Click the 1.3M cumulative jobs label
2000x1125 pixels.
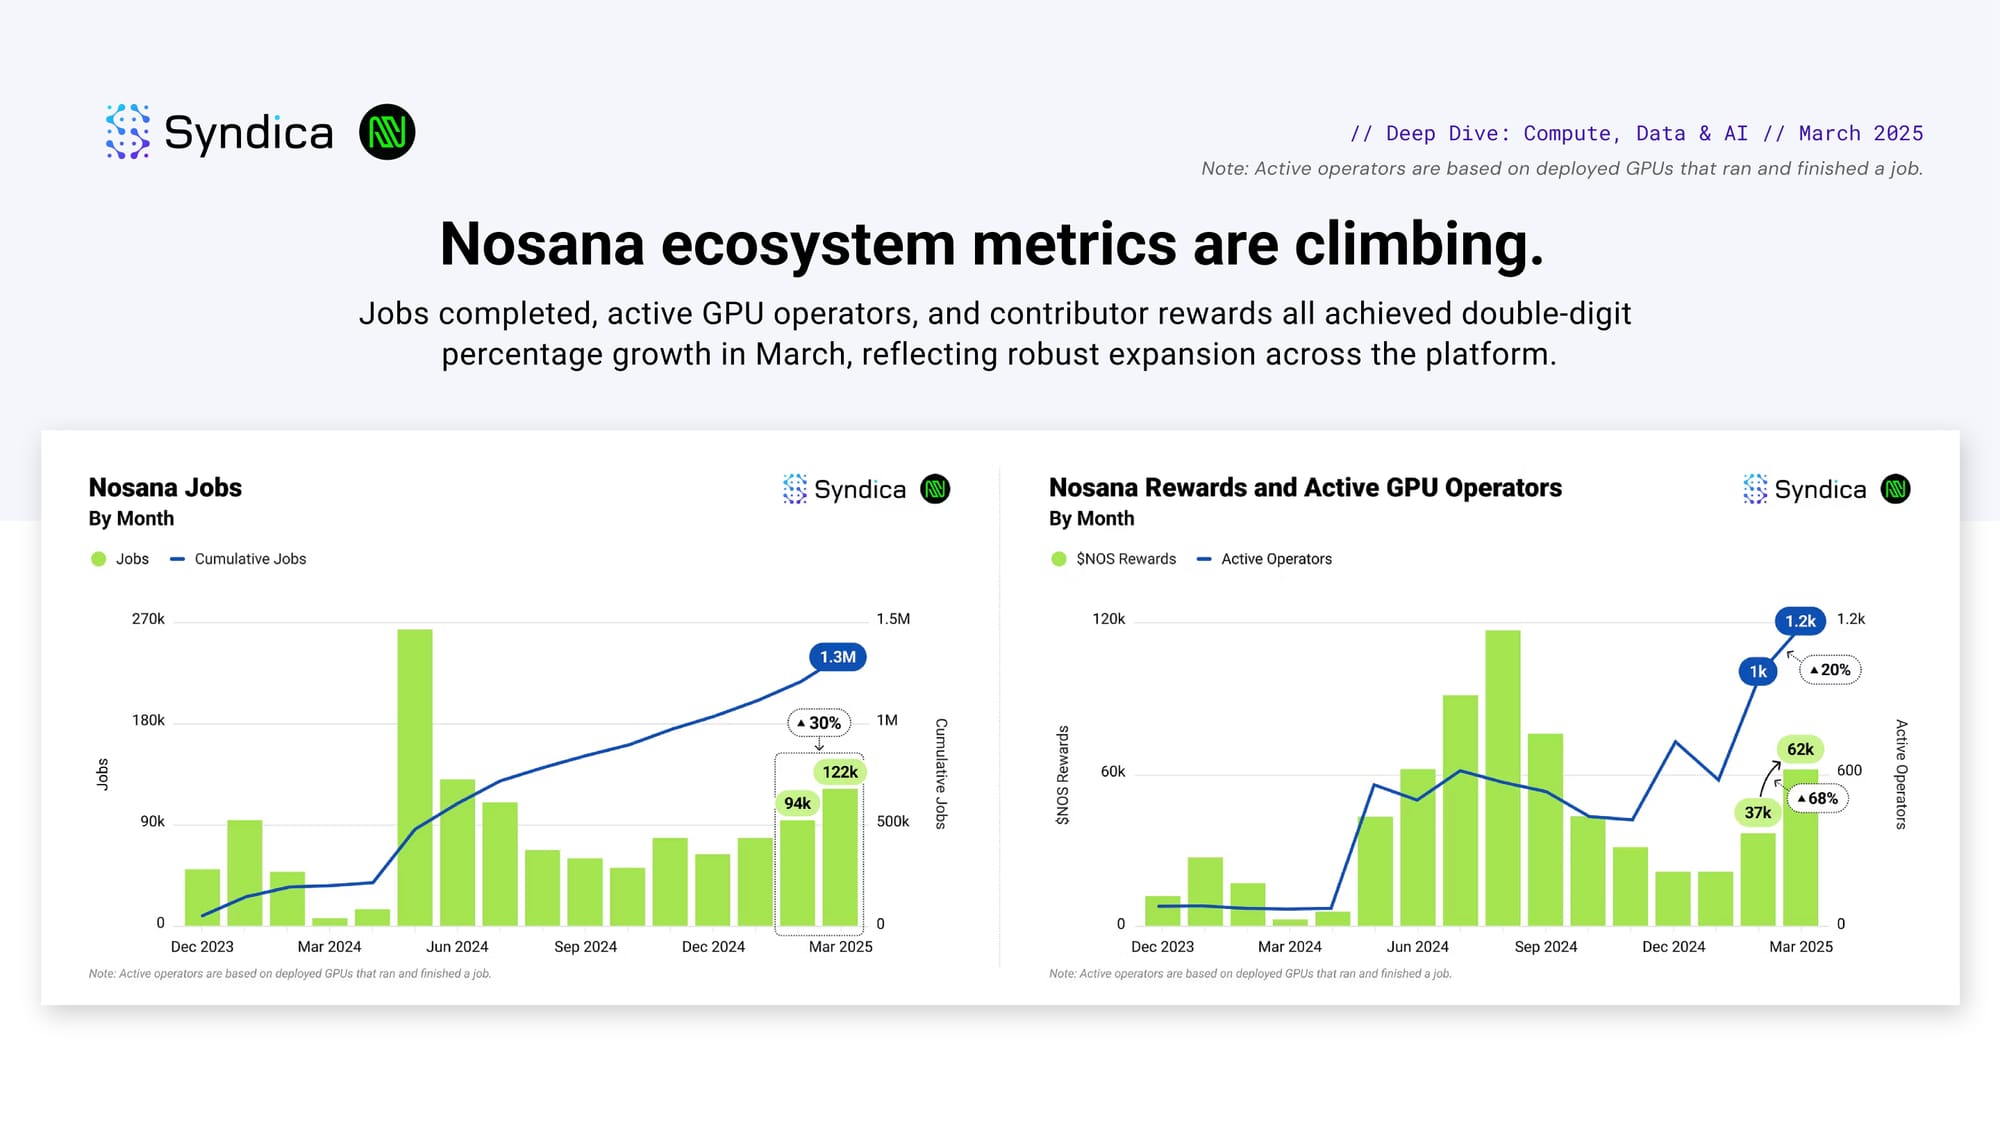pyautogui.click(x=837, y=657)
